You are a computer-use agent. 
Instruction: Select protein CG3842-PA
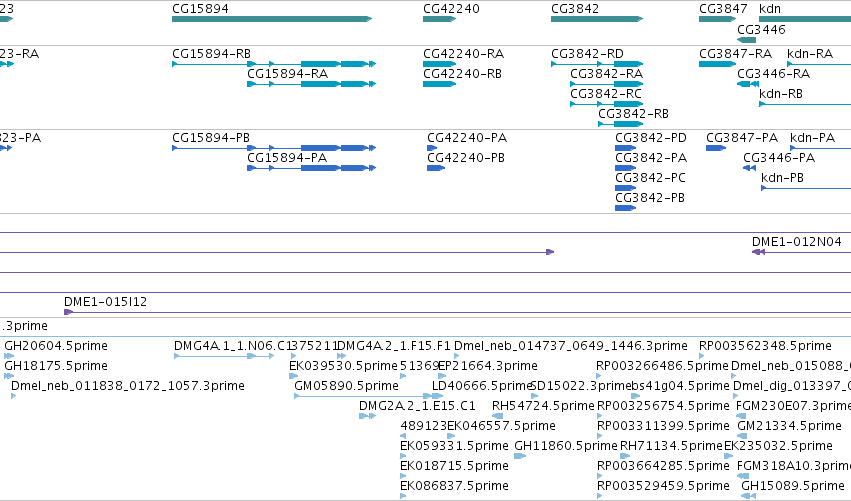pyautogui.click(x=625, y=168)
